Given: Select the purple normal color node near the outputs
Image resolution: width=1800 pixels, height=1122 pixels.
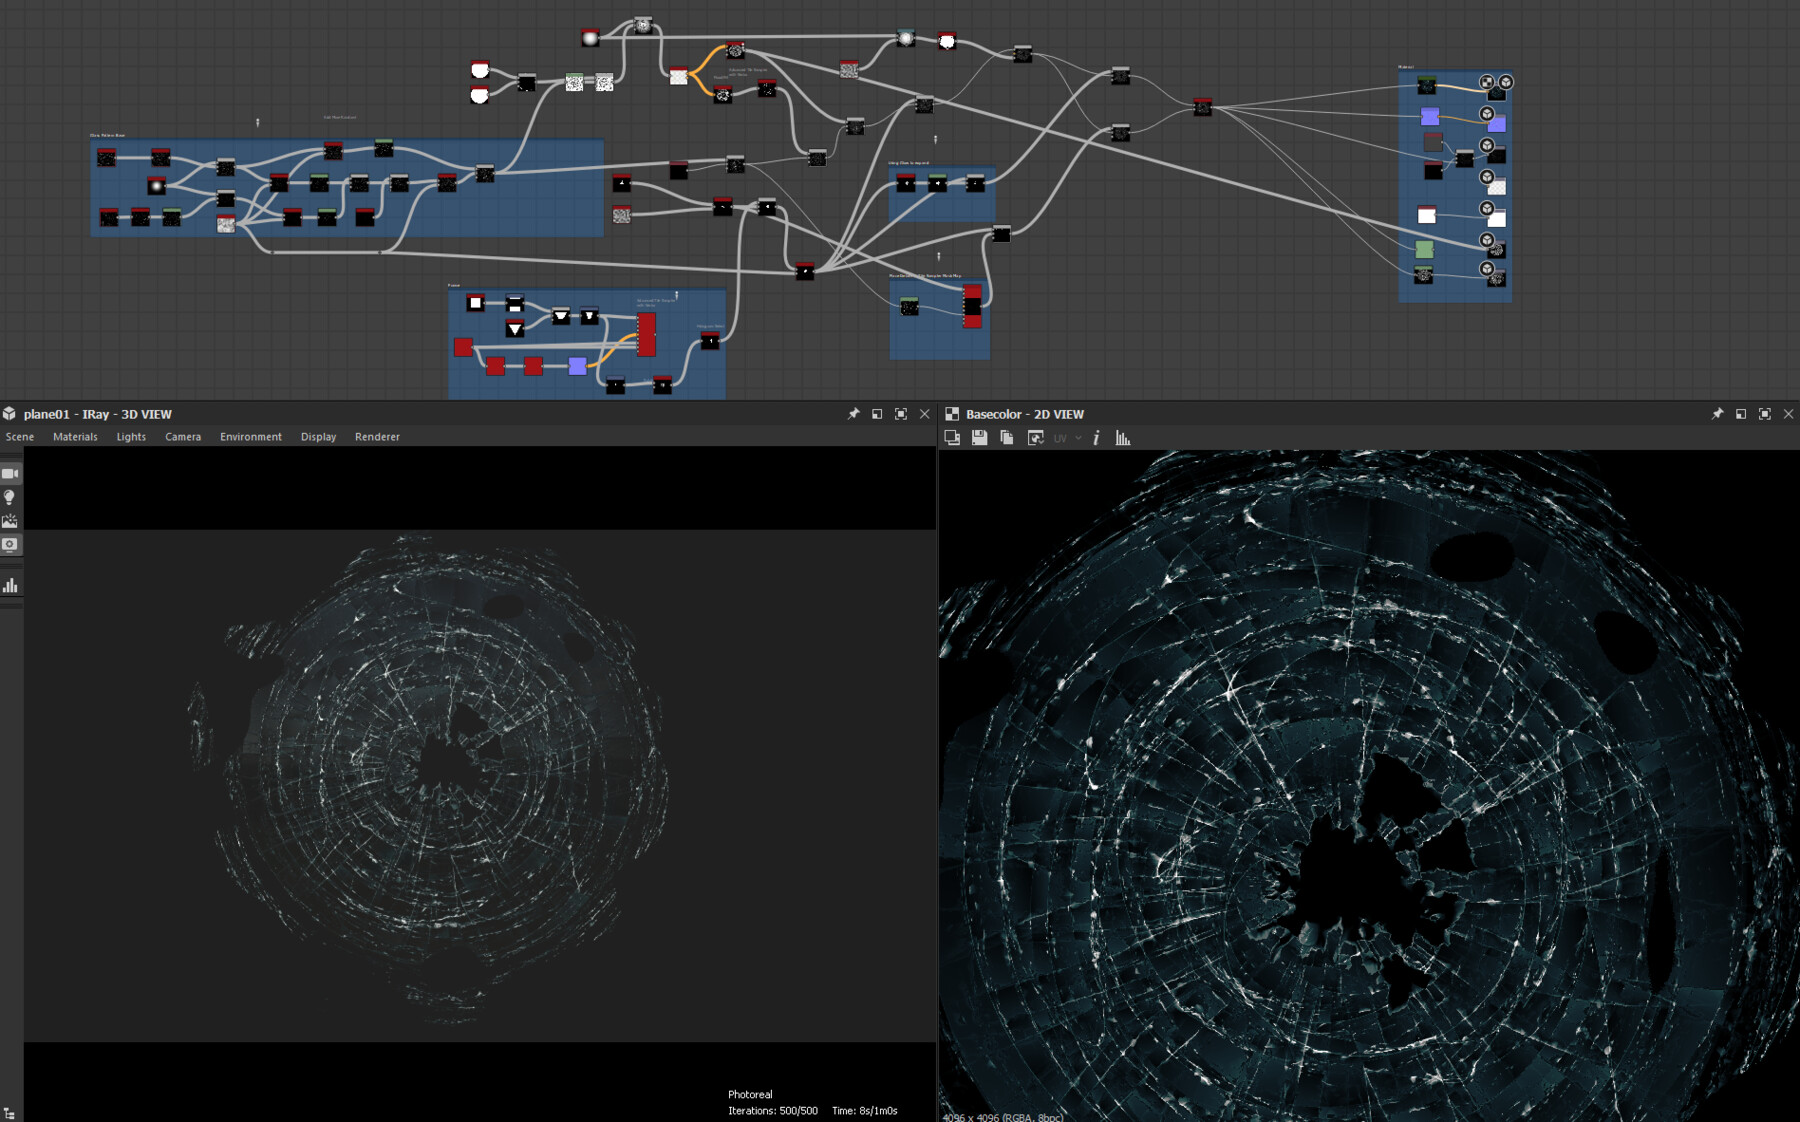Looking at the screenshot, I should 1430,117.
